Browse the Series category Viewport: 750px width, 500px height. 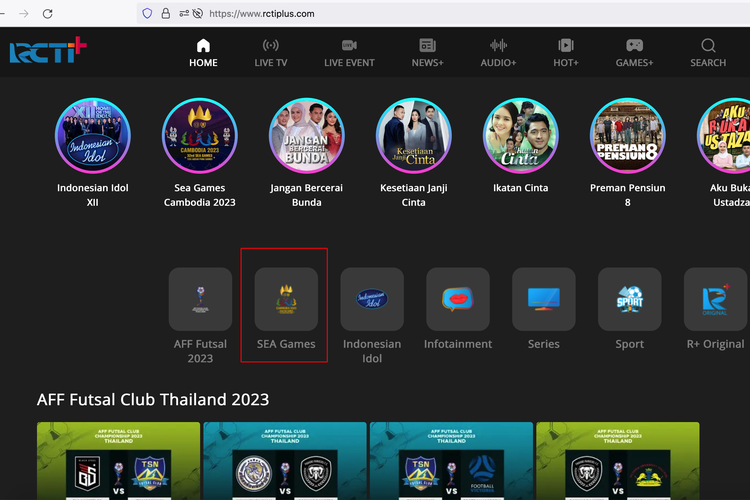point(544,299)
